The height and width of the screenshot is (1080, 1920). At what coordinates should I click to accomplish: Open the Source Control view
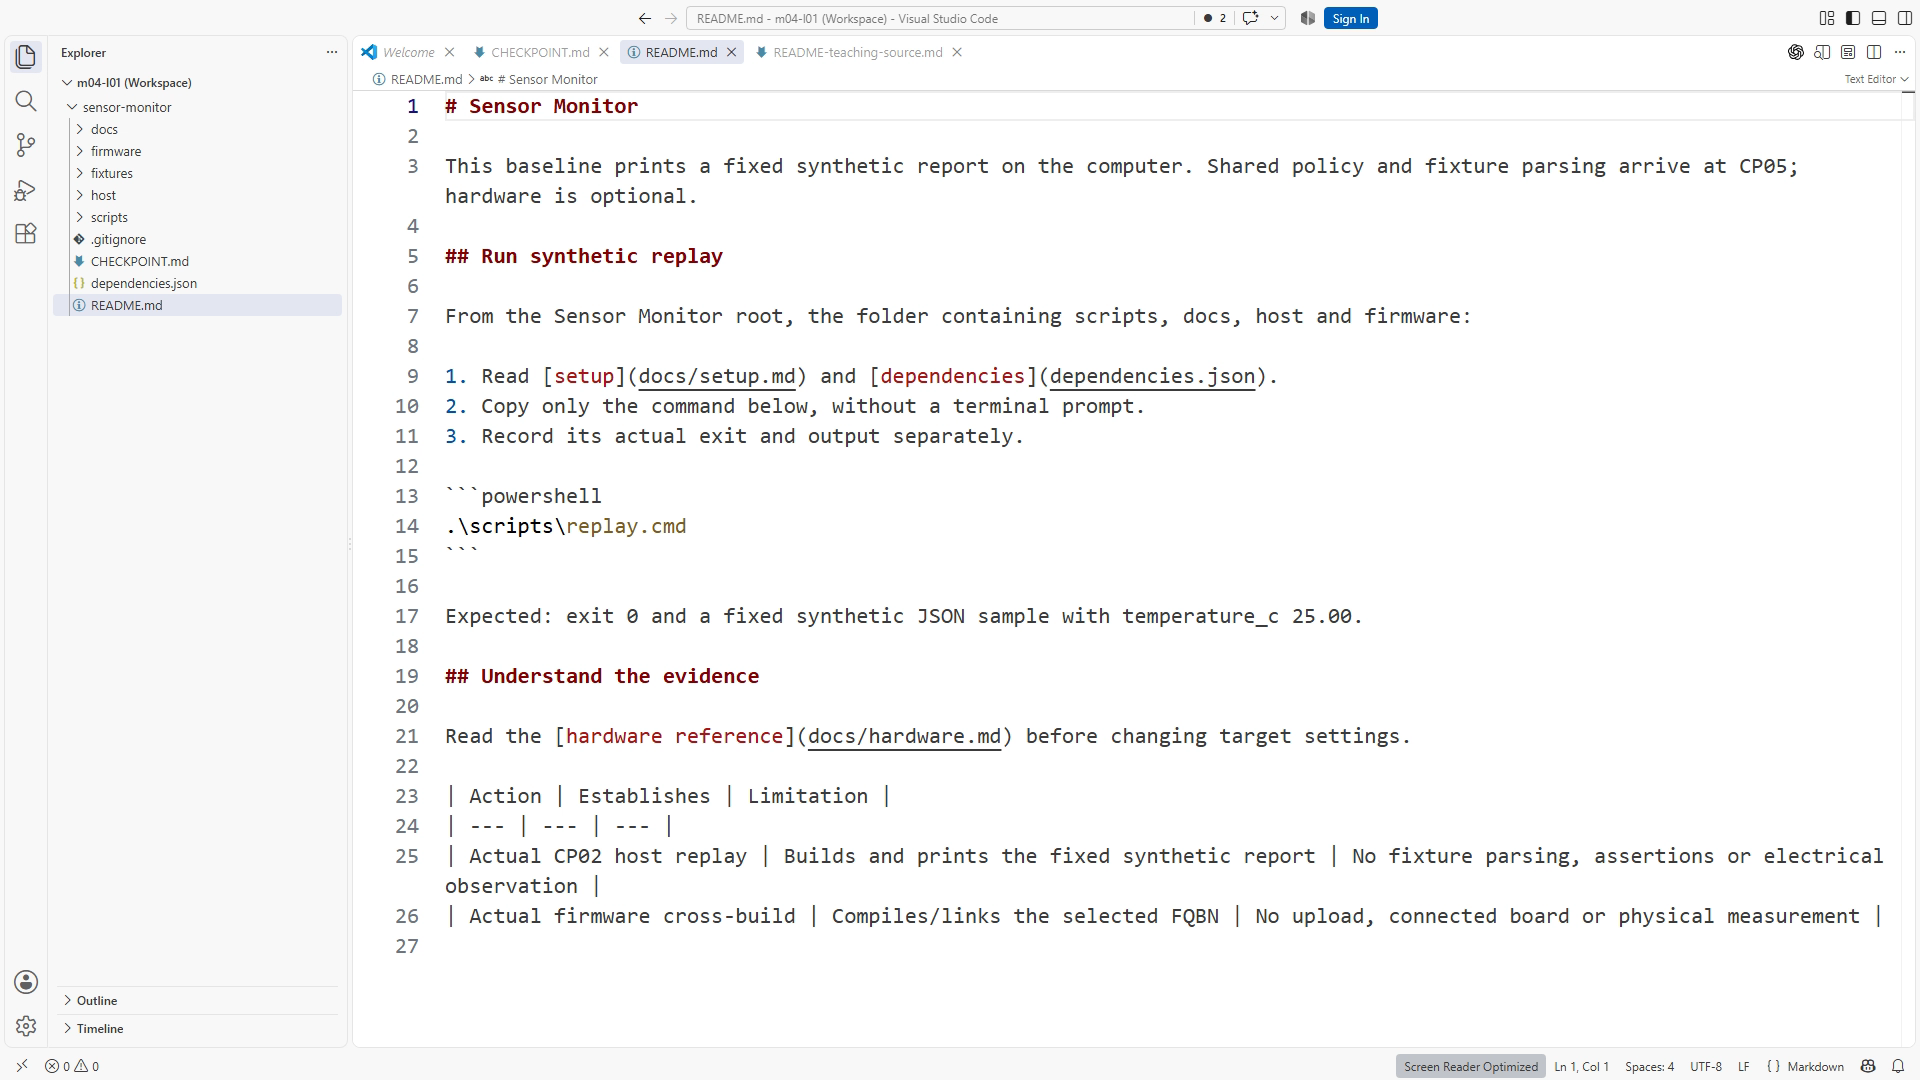pyautogui.click(x=26, y=145)
